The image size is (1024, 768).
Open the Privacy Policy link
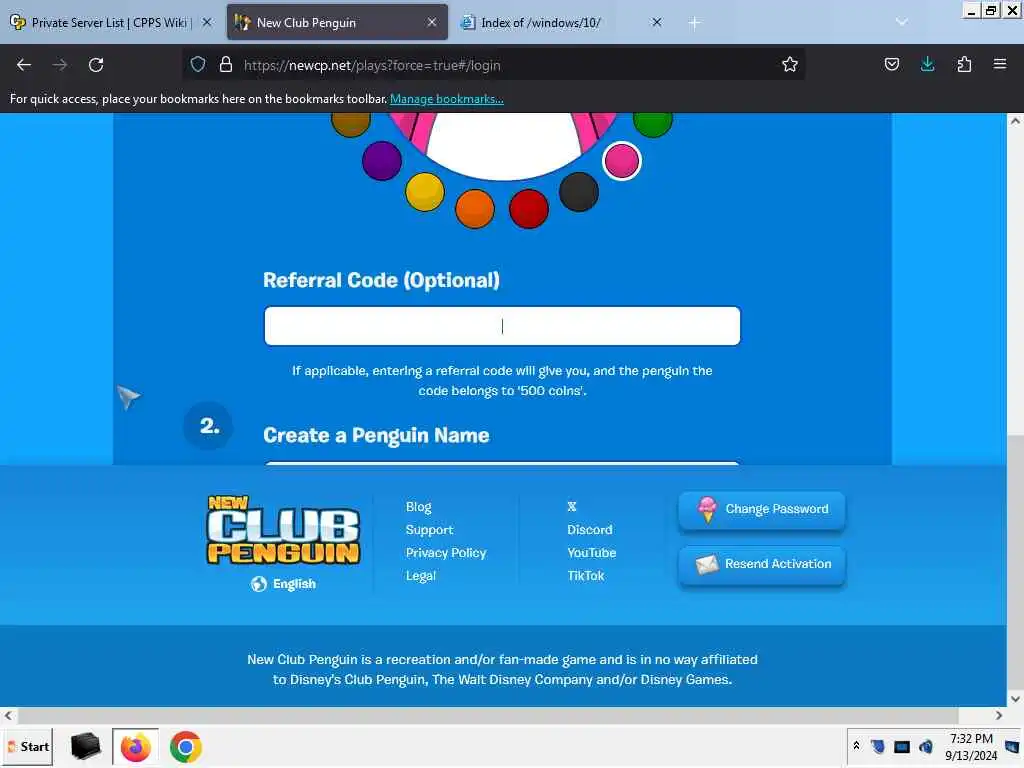(x=446, y=552)
